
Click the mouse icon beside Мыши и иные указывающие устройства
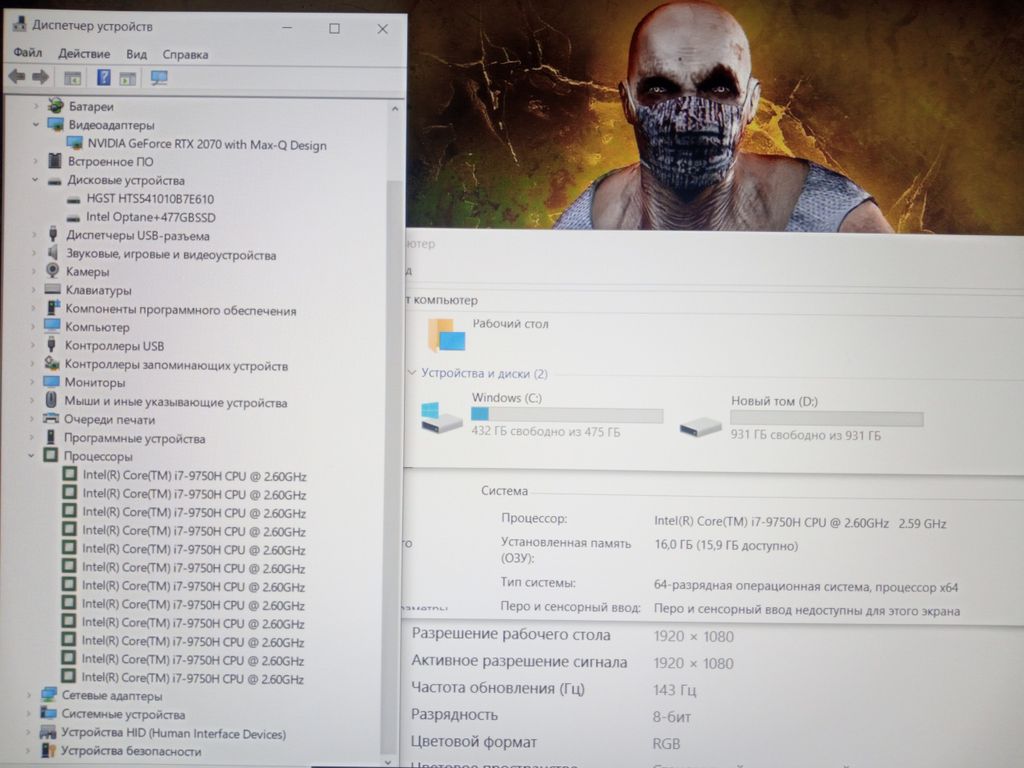pyautogui.click(x=51, y=401)
